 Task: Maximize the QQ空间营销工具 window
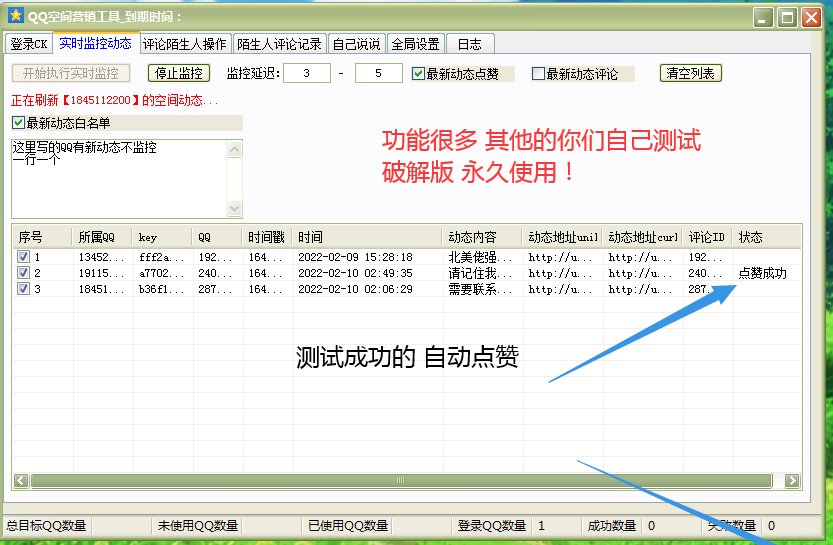(x=787, y=18)
